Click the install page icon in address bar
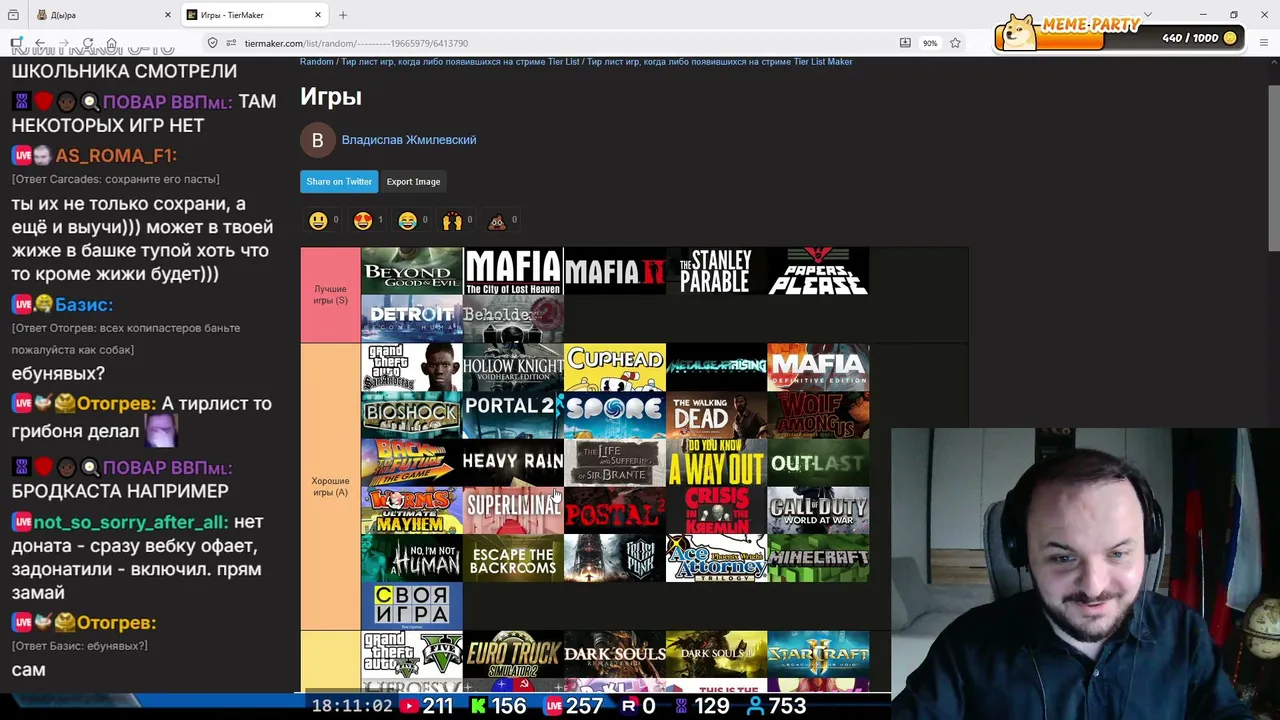This screenshot has height=720, width=1280. point(905,43)
